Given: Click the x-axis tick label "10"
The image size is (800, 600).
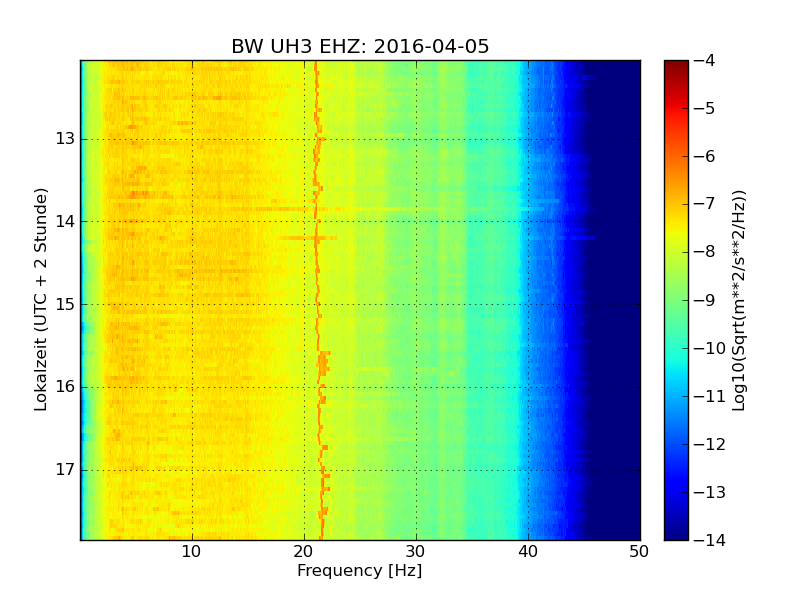Looking at the screenshot, I should pos(191,552).
